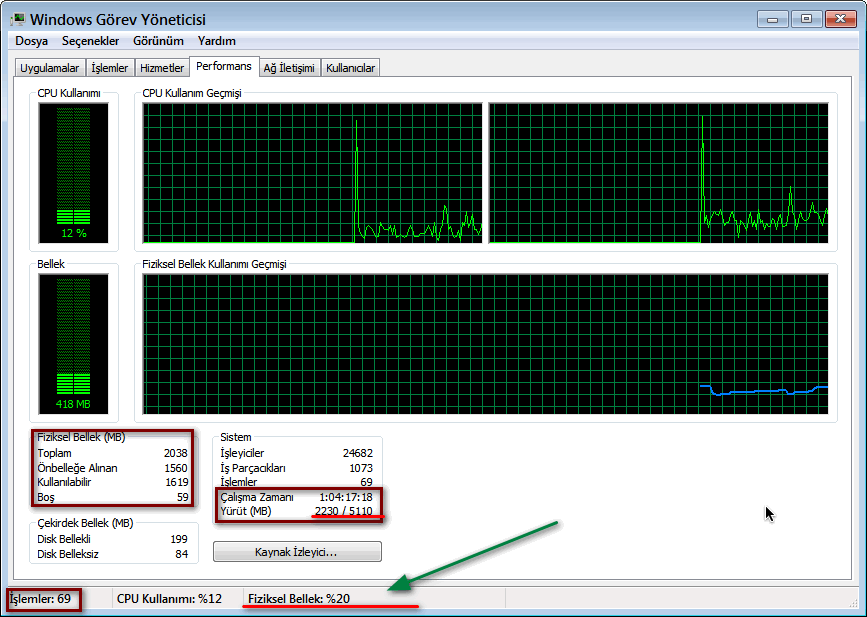Minimize the Task Manager window

point(773,19)
